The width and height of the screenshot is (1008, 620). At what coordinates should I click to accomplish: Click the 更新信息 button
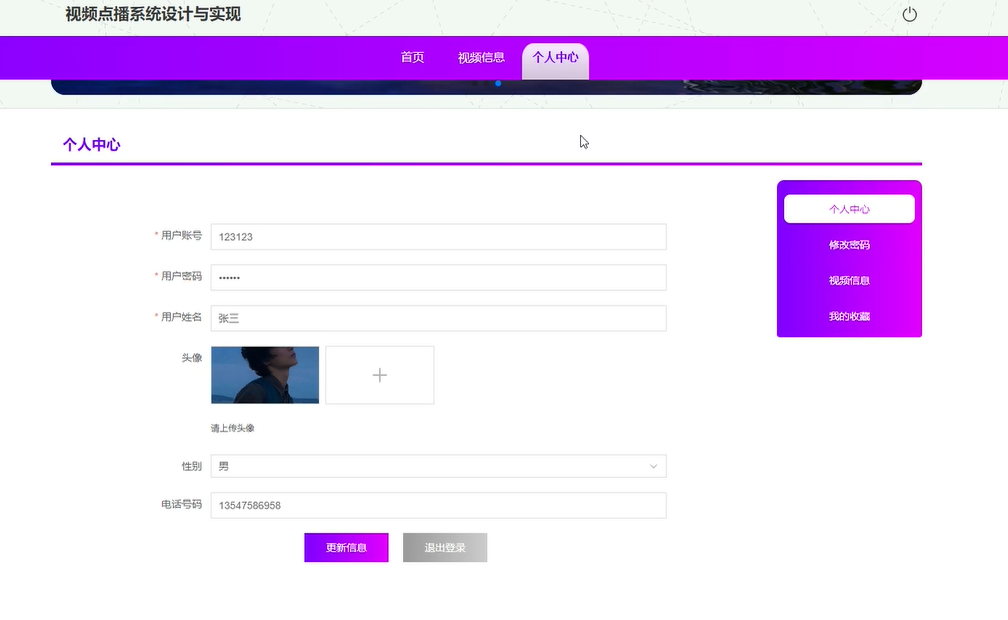point(346,547)
